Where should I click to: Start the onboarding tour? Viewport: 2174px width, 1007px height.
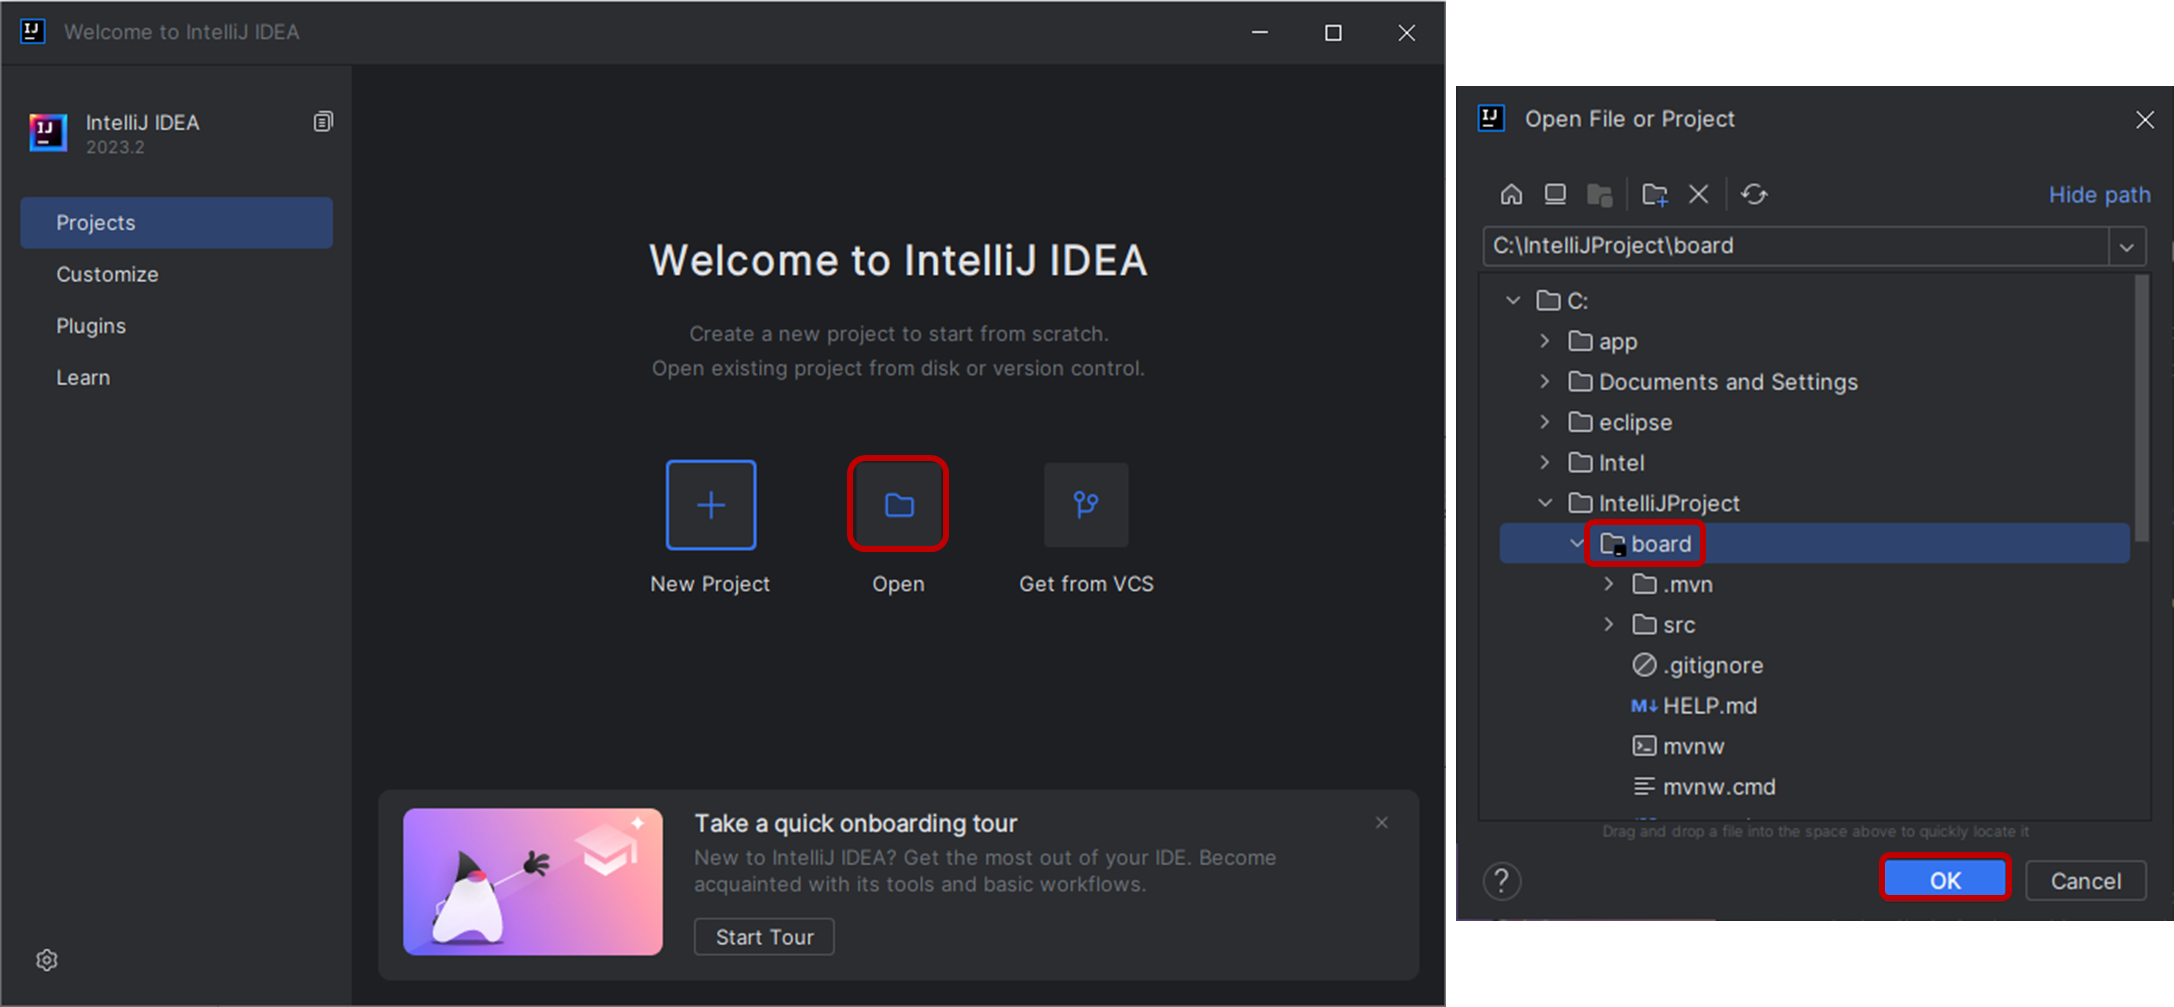point(763,936)
